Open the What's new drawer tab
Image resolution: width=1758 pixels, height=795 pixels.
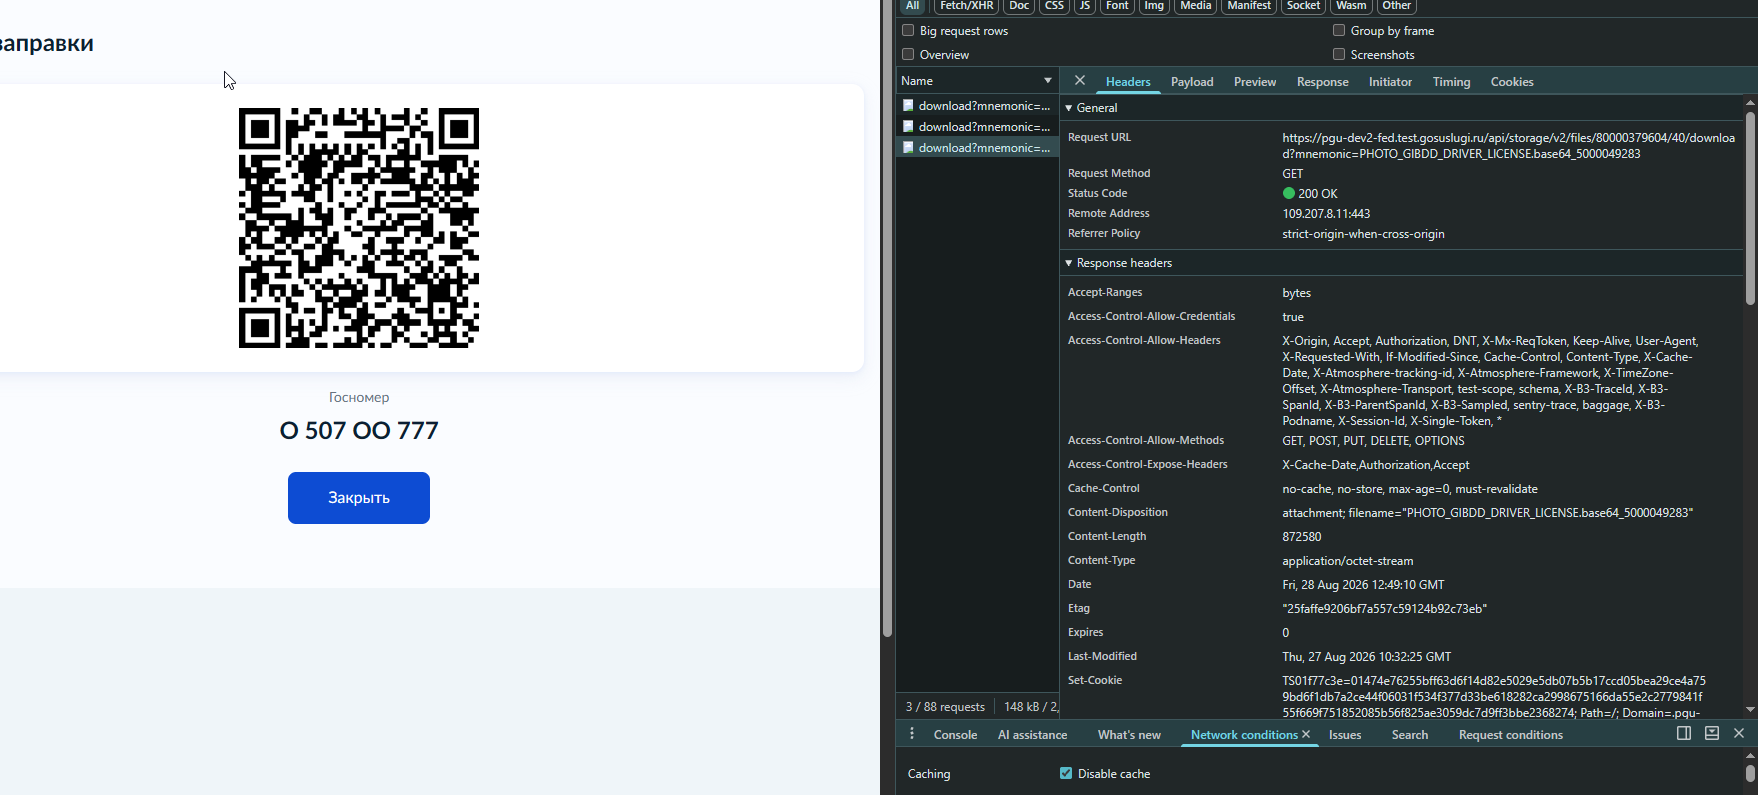point(1129,735)
